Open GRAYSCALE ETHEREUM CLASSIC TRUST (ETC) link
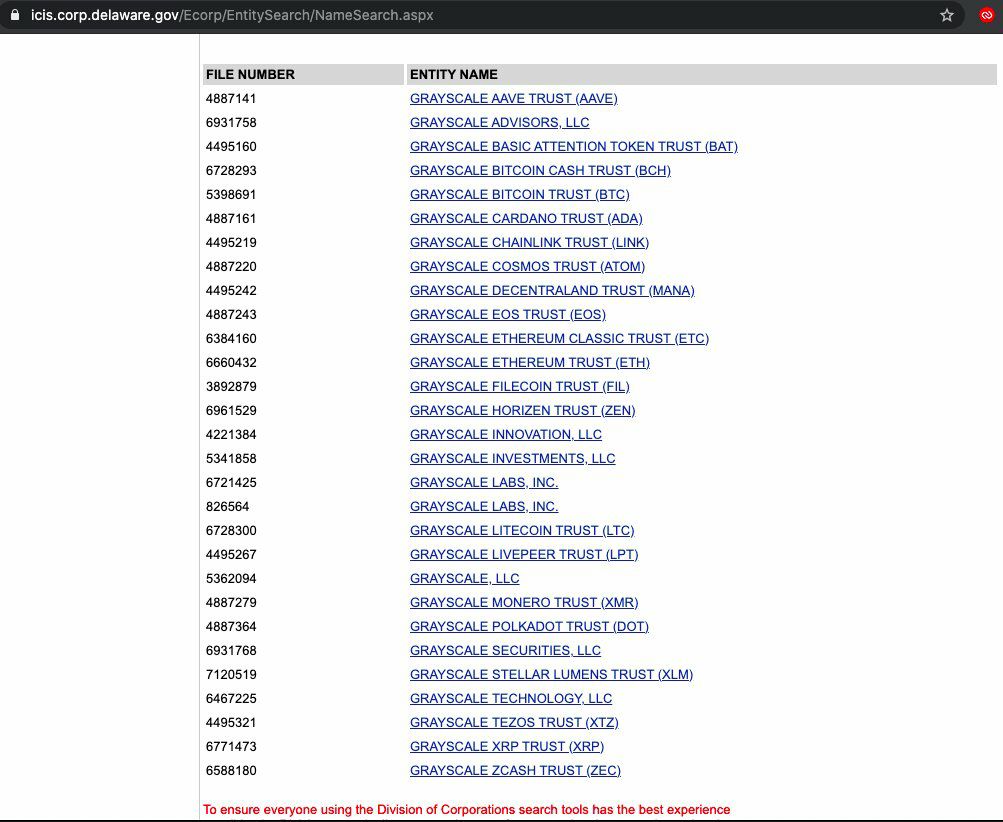This screenshot has height=822, width=1003. (x=560, y=338)
